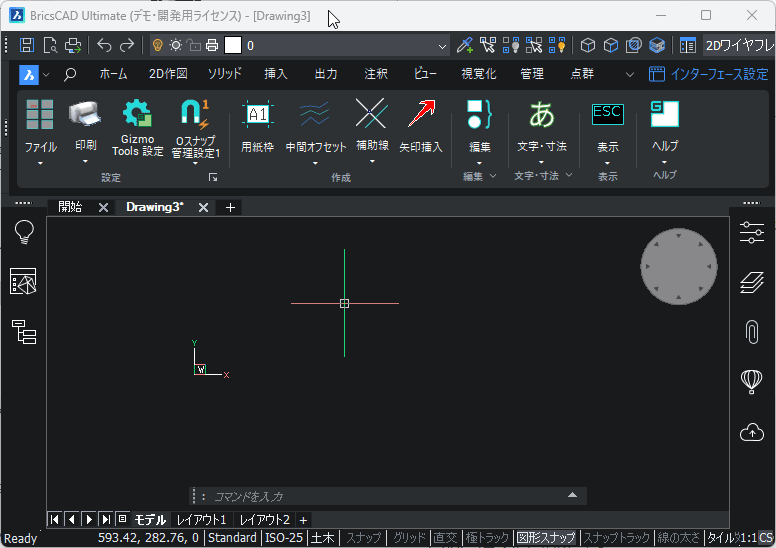The width and height of the screenshot is (776, 548).
Task: Toggle 直交 ortho mode in status bar
Action: 445,538
